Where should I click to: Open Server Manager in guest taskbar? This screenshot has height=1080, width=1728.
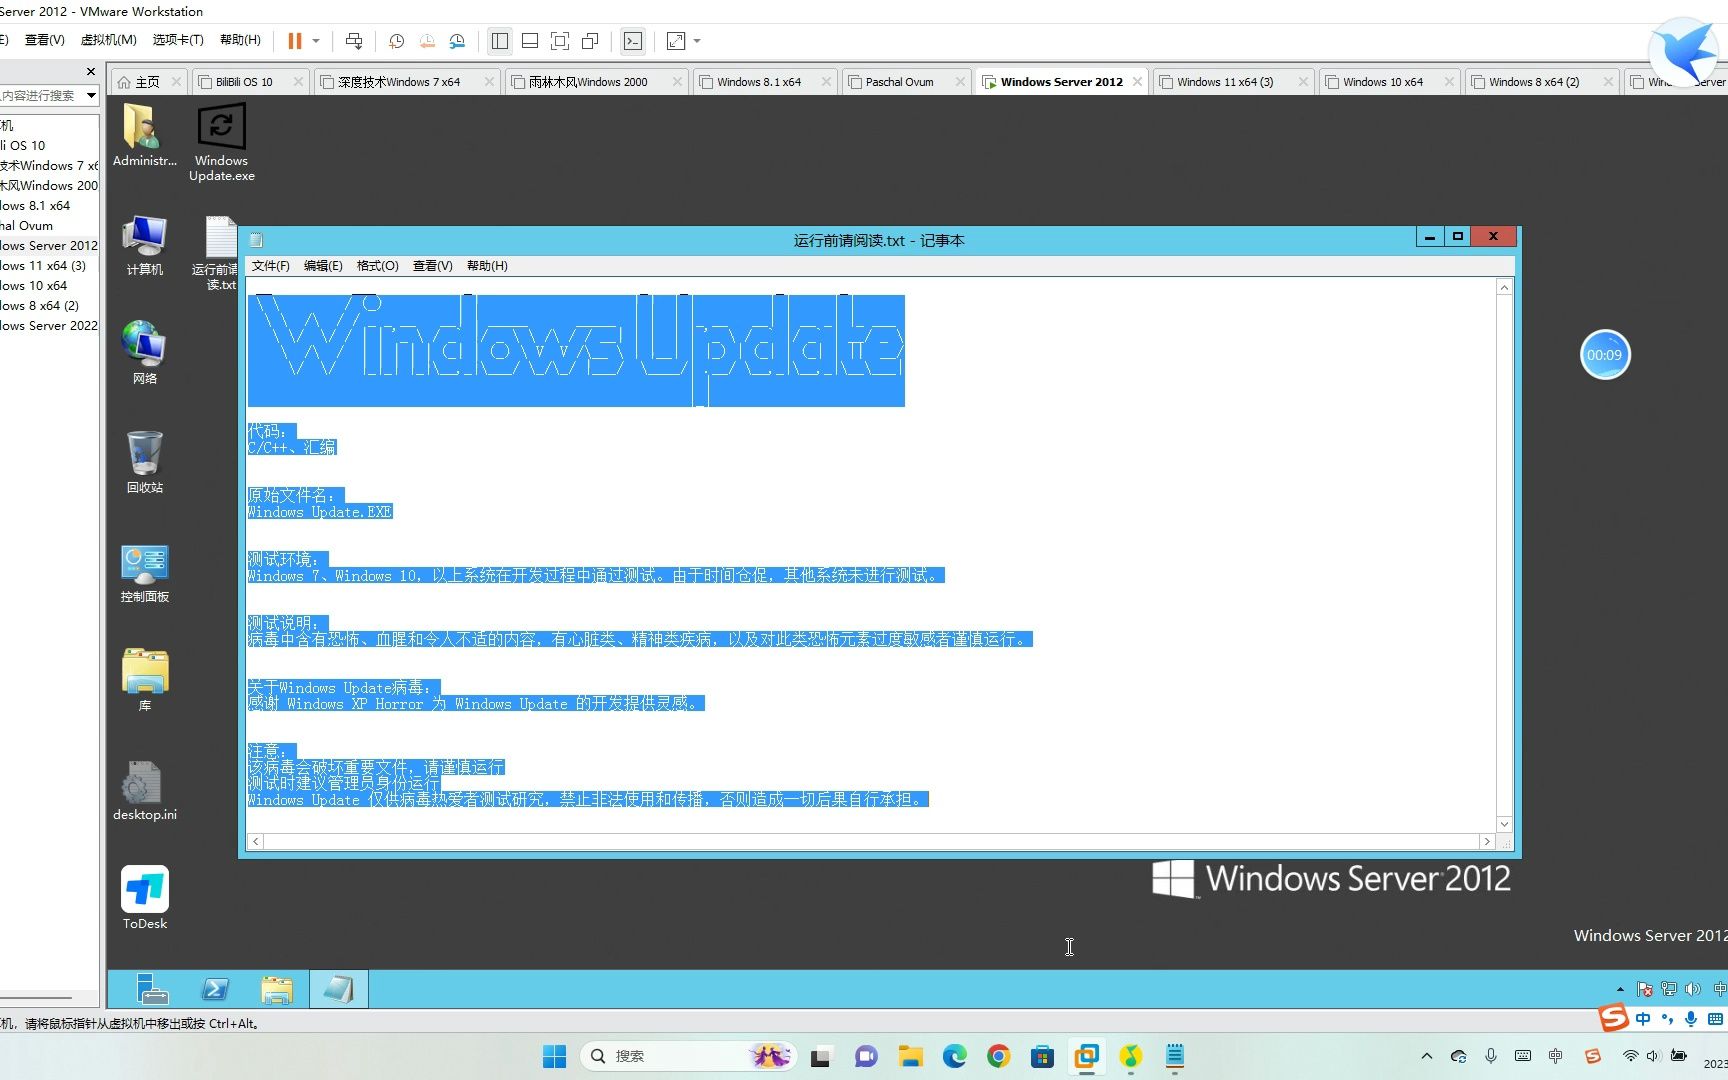pos(153,989)
